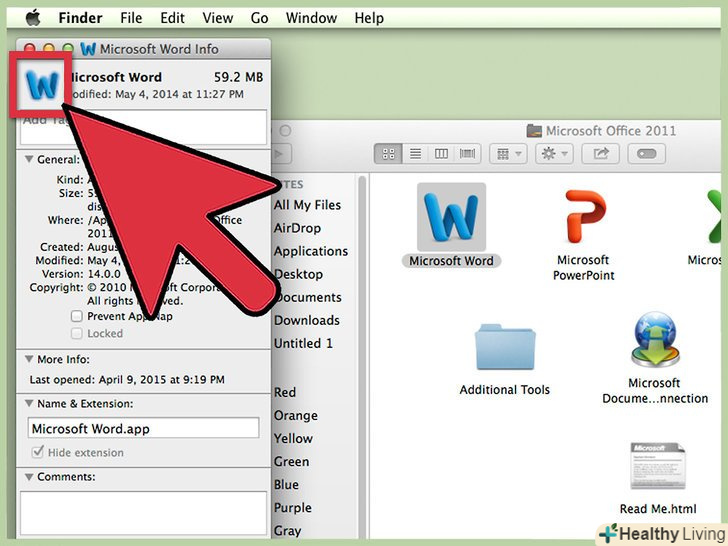This screenshot has width=728, height=546.
Task: Toggle the Hide extension checkbox
Action: coord(38,452)
